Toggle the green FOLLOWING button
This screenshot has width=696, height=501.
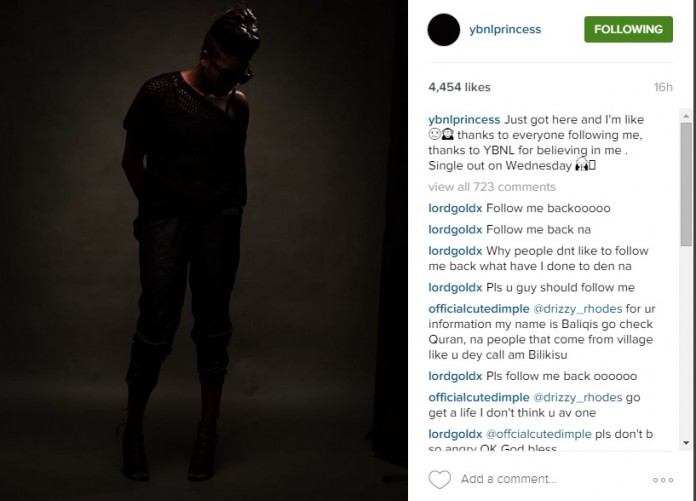628,29
